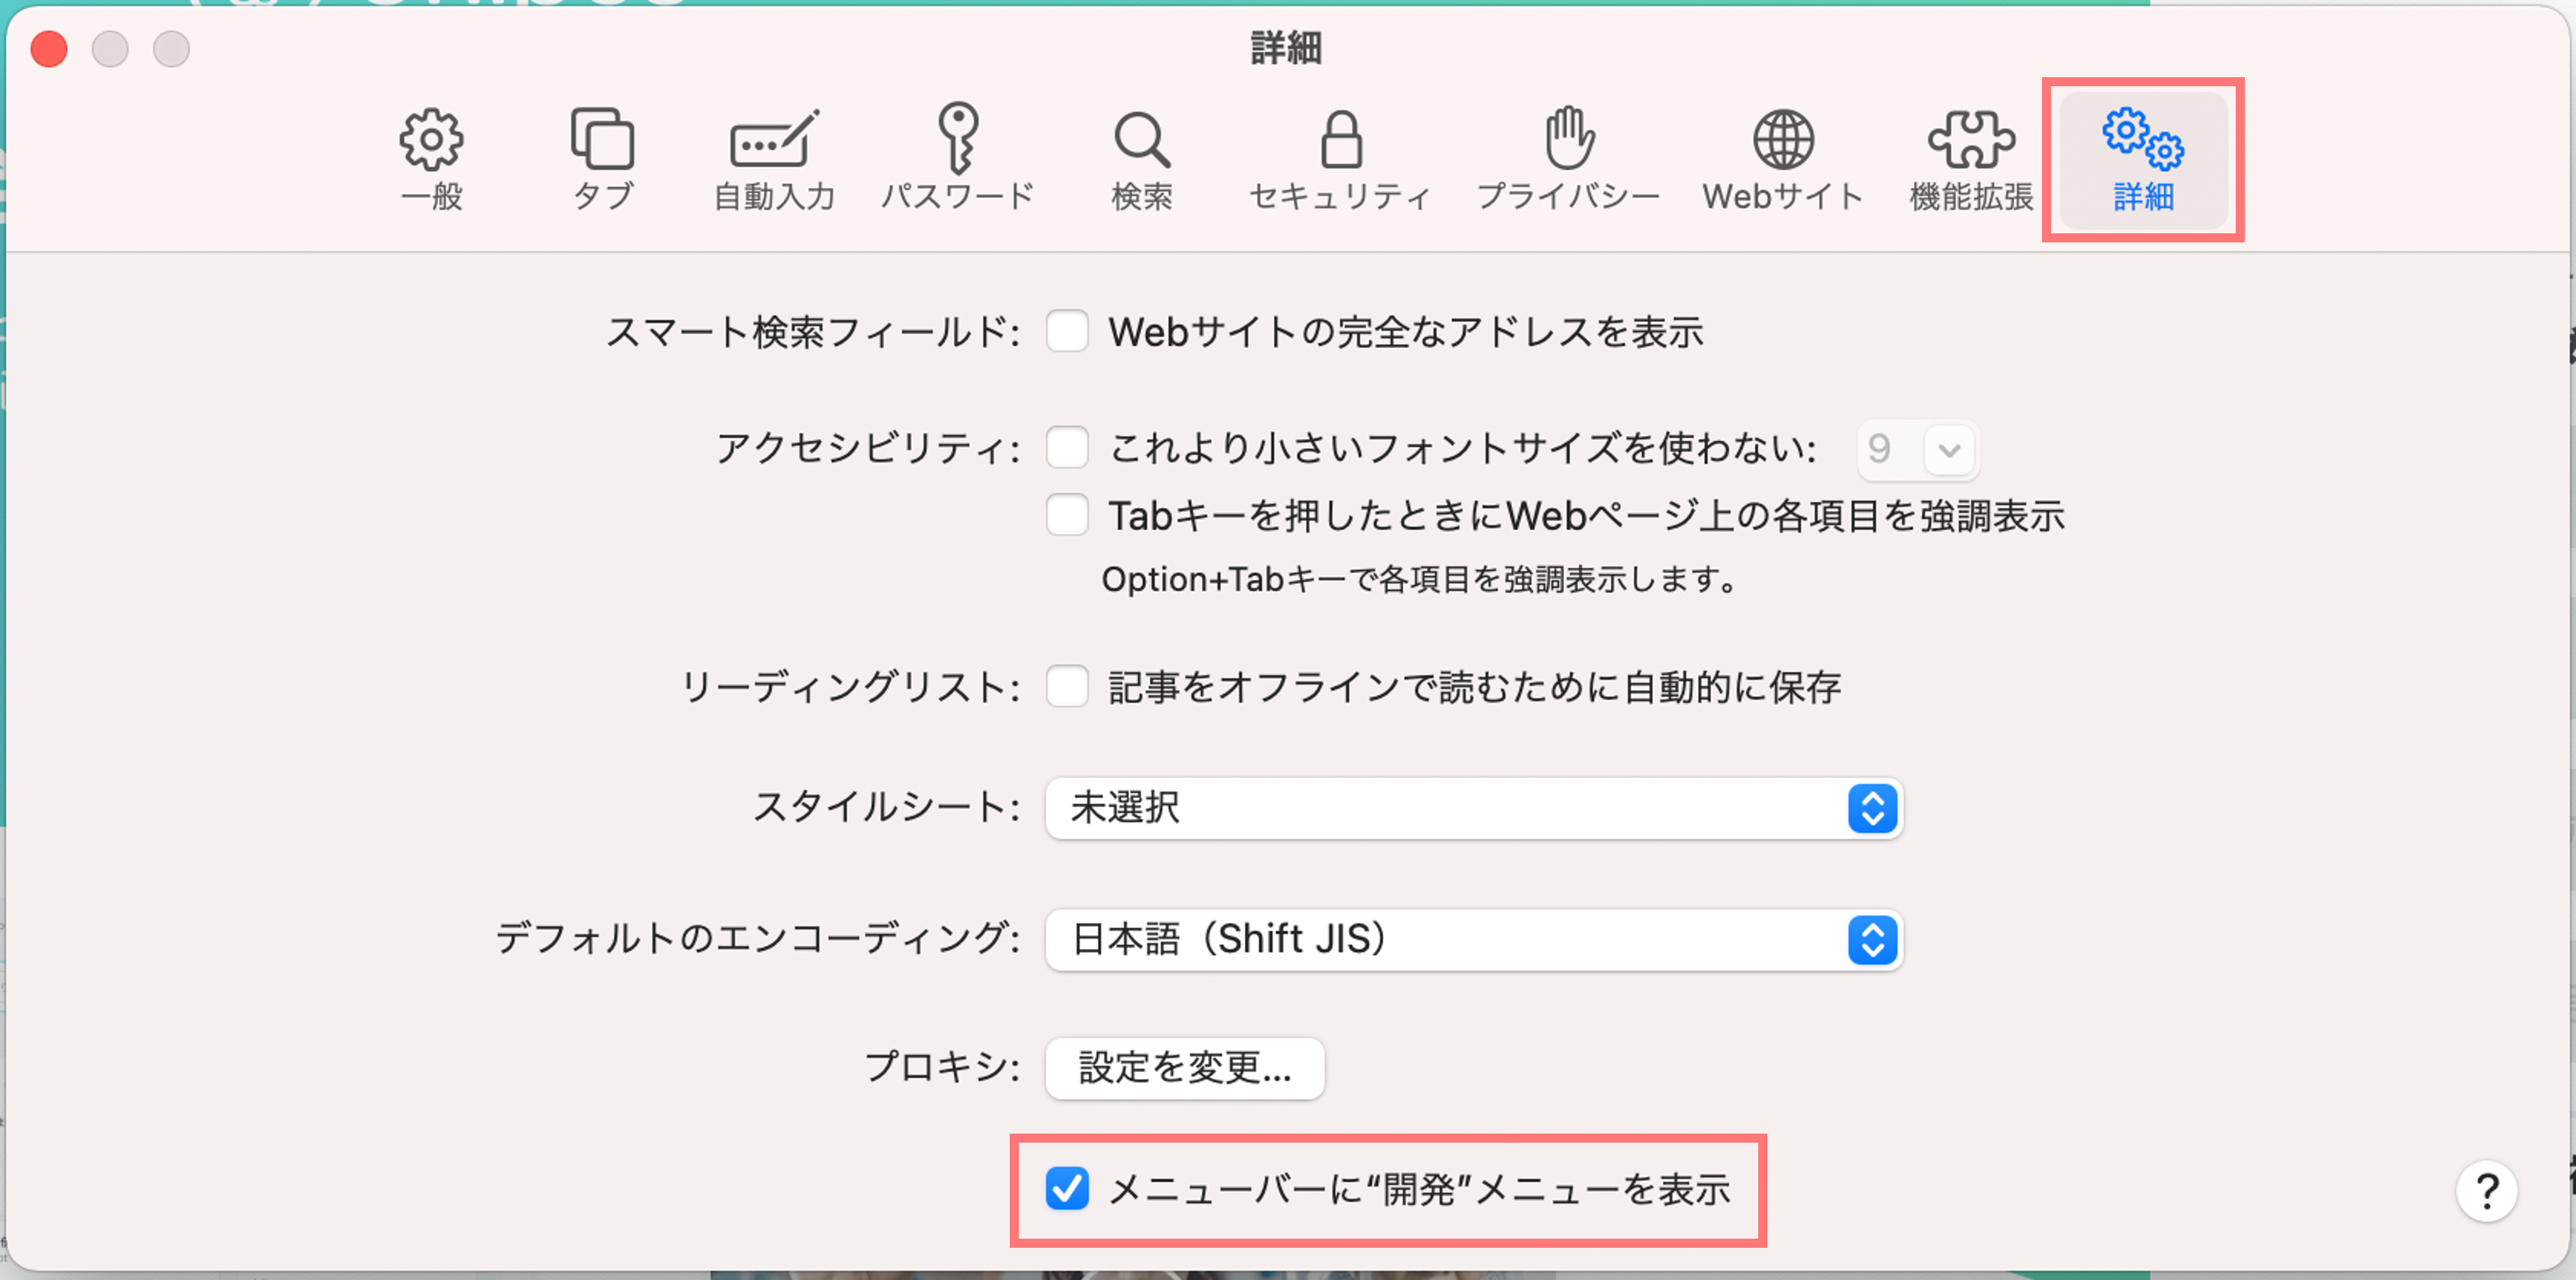This screenshot has width=2576, height=1280.
Task: Open the Webサイト globe pane
Action: 1783,160
